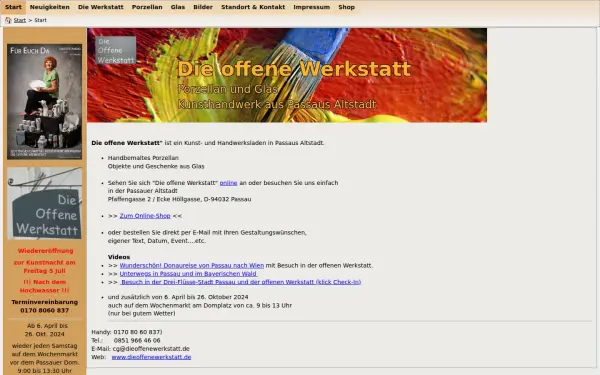Click Tel. number 0851 966 46 06
Screen dimensions: 600x375
137,340
